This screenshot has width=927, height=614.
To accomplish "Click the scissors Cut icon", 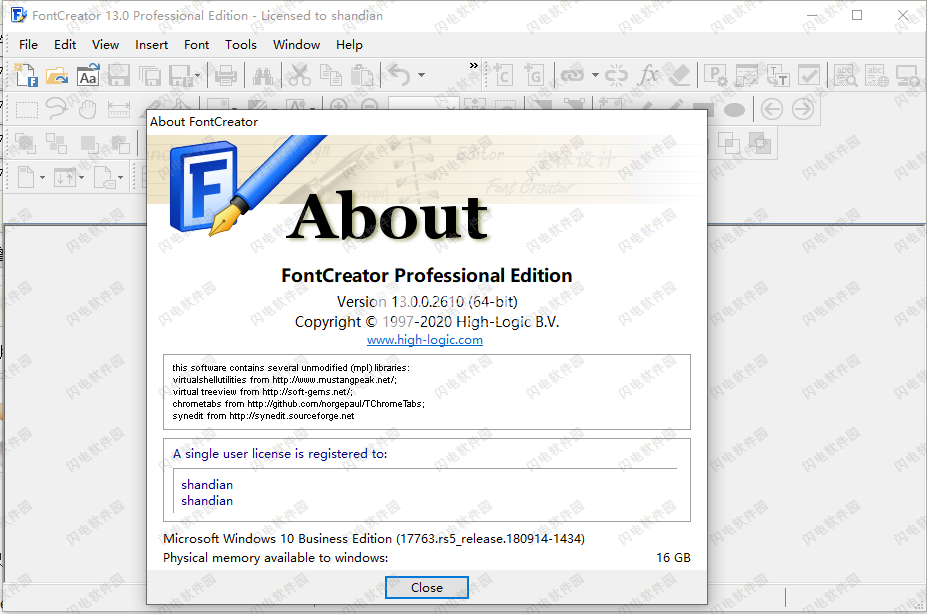I will coord(300,75).
